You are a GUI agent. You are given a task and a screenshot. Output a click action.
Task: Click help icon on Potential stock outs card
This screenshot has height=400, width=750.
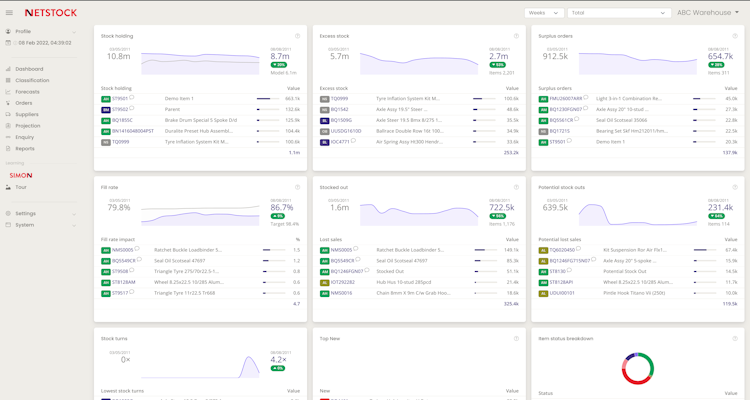733,188
